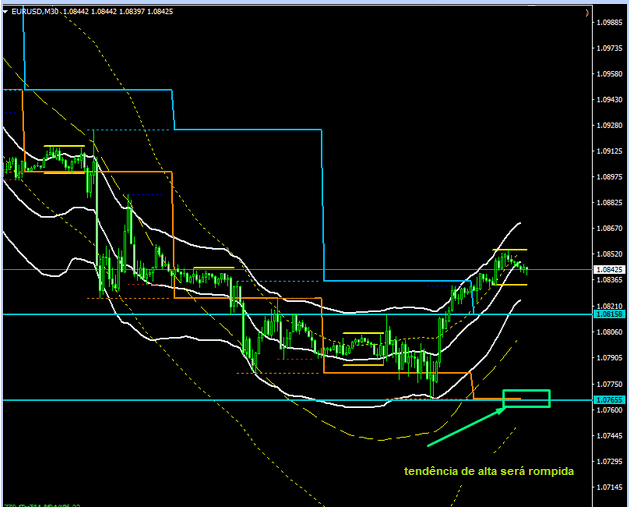Select the green rectangle drawing object
Viewport: 629px width, 507px height.
527,398
